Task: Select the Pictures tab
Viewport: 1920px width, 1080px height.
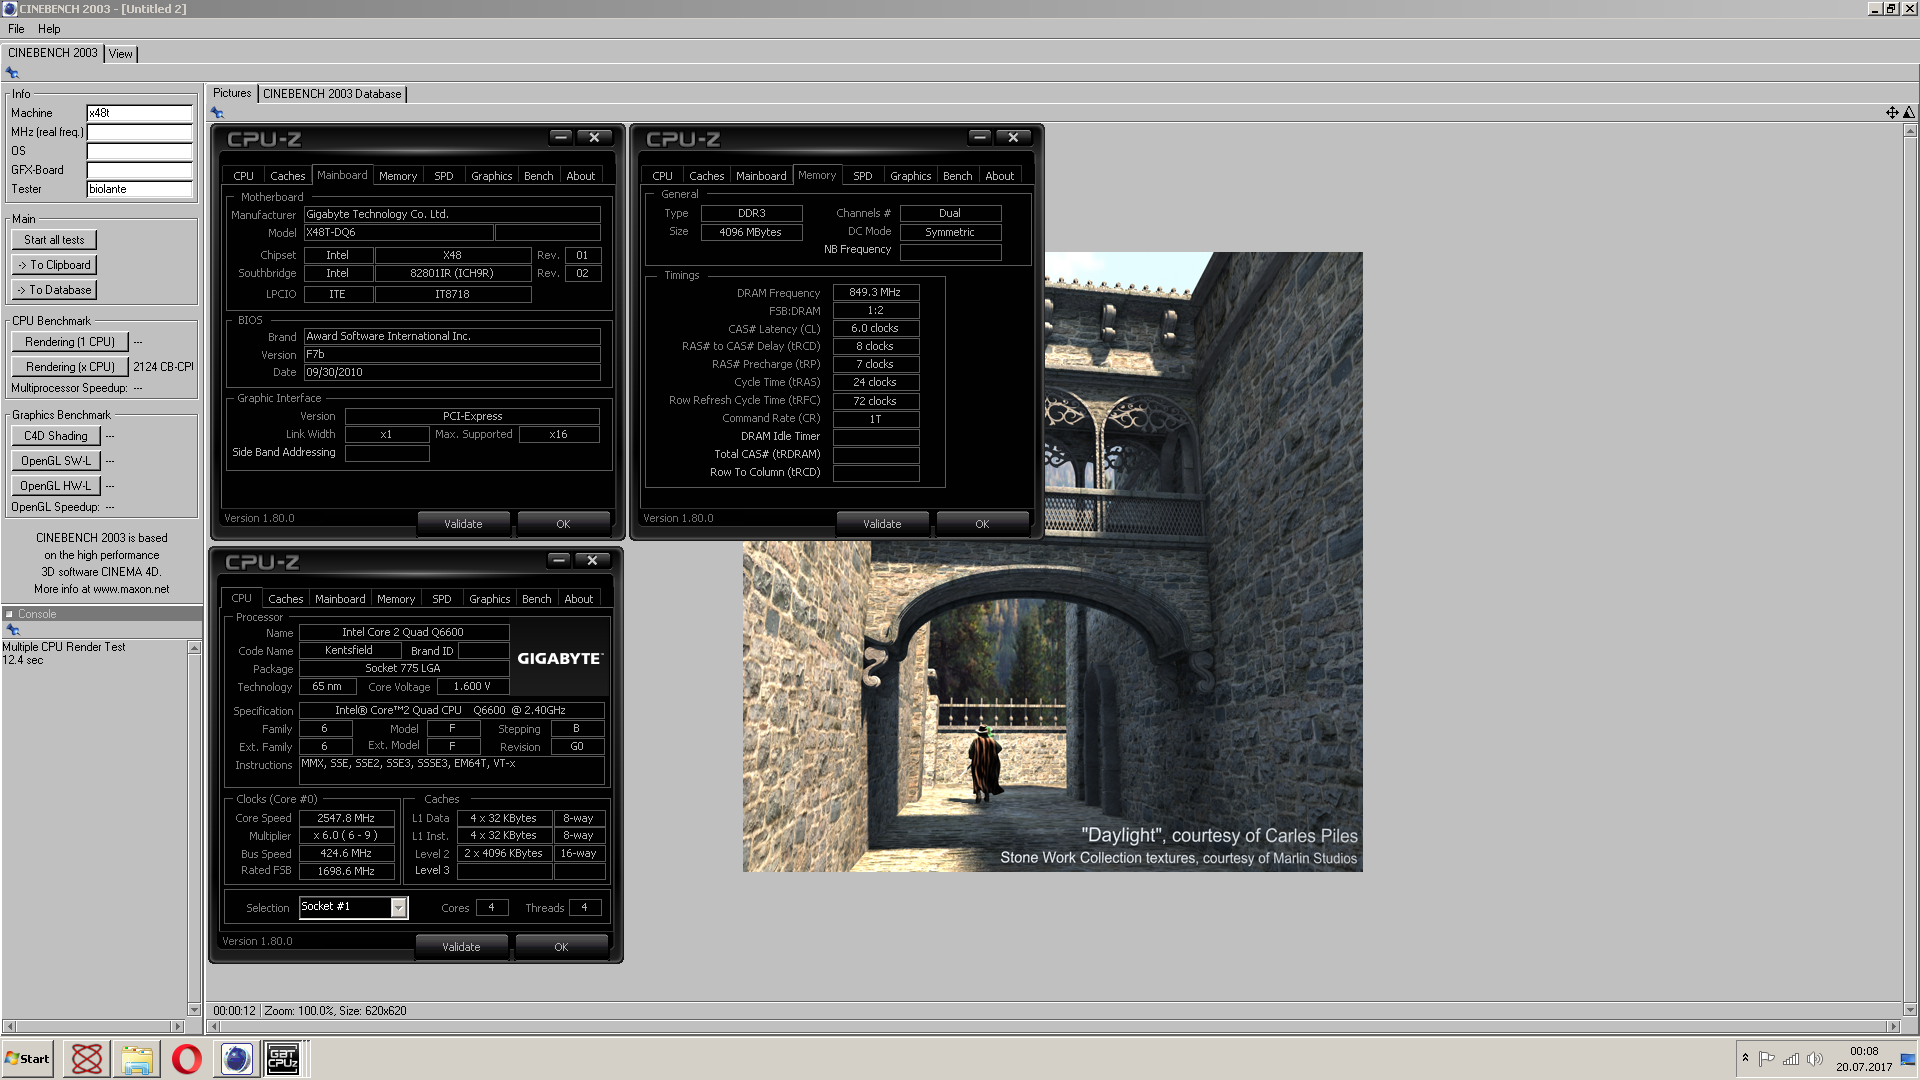Action: tap(232, 93)
